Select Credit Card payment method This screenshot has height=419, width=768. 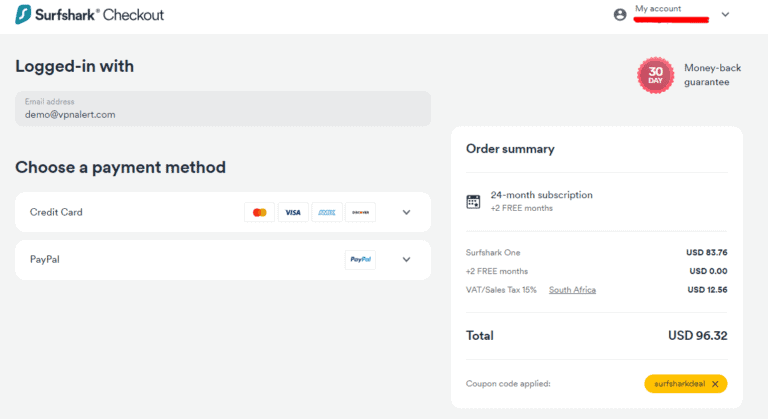[x=56, y=212]
